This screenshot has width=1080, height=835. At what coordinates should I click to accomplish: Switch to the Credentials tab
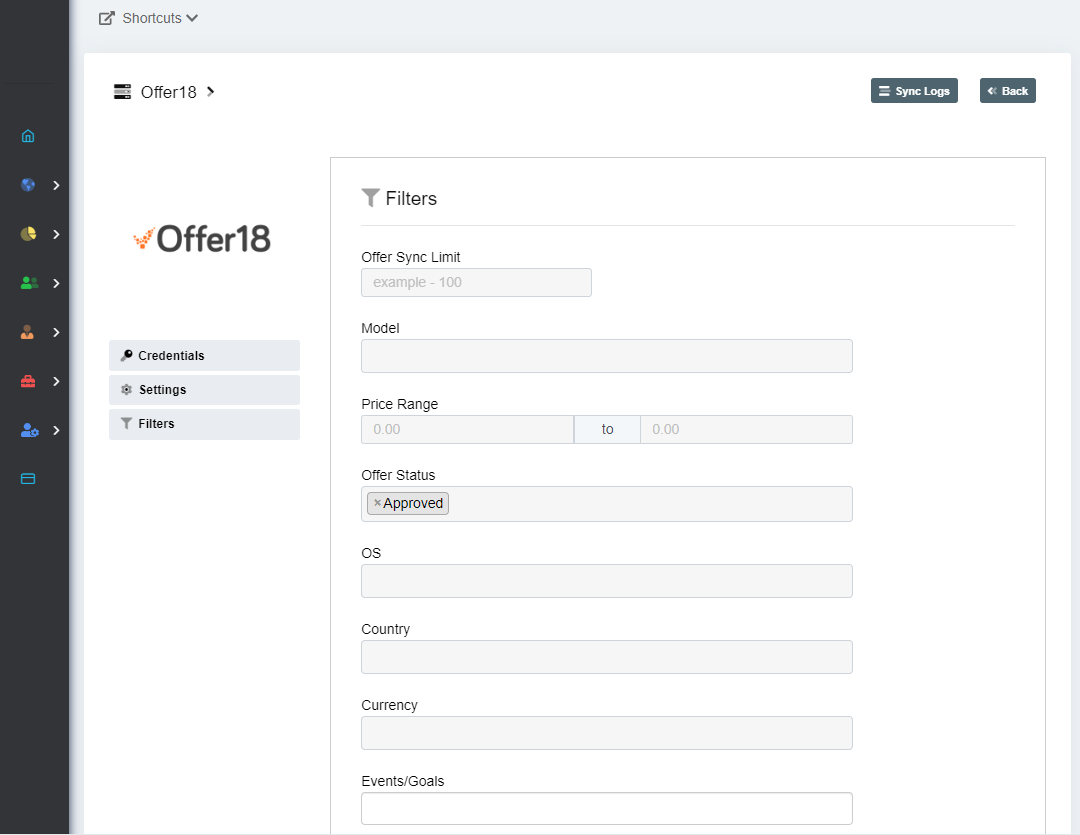click(x=204, y=356)
